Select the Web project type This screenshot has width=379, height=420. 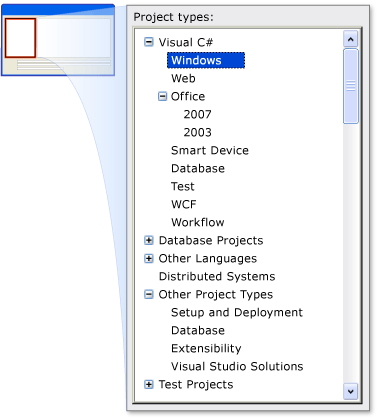pyautogui.click(x=183, y=78)
